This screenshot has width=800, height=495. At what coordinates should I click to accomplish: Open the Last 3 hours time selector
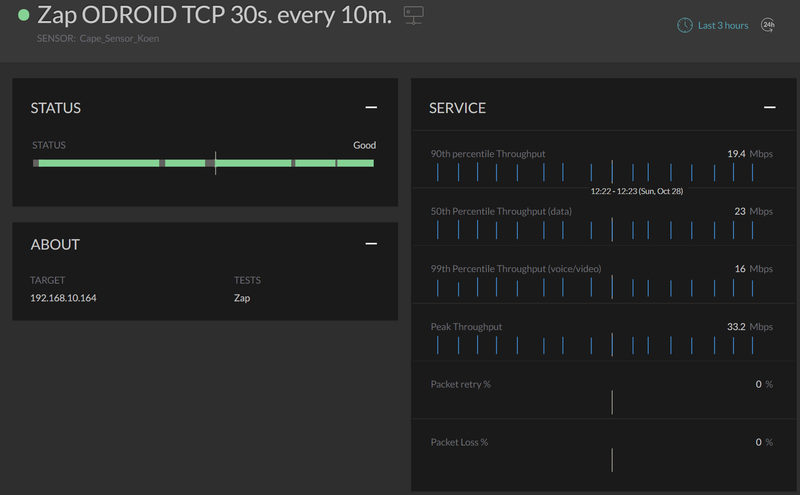[x=723, y=26]
